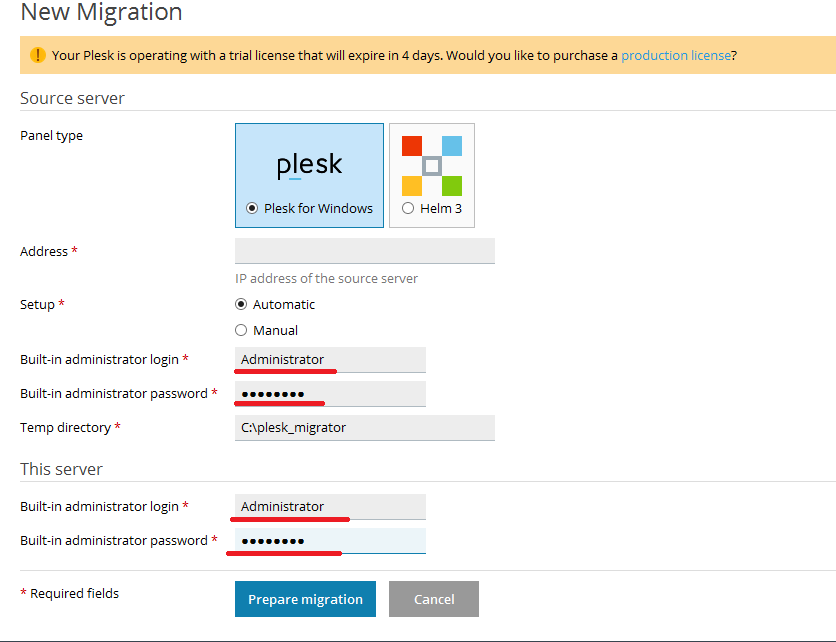Click the Helm 3 colored squares logo

(x=432, y=166)
